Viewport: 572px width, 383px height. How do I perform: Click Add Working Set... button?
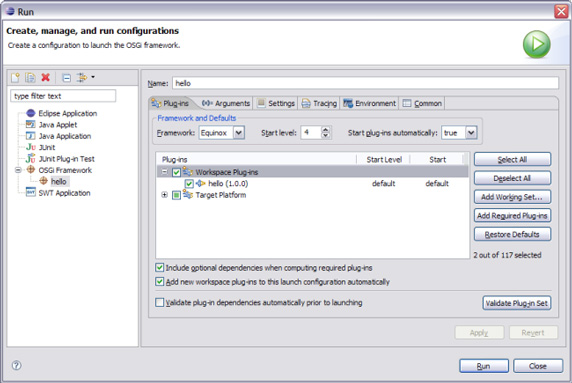pyautogui.click(x=512, y=197)
